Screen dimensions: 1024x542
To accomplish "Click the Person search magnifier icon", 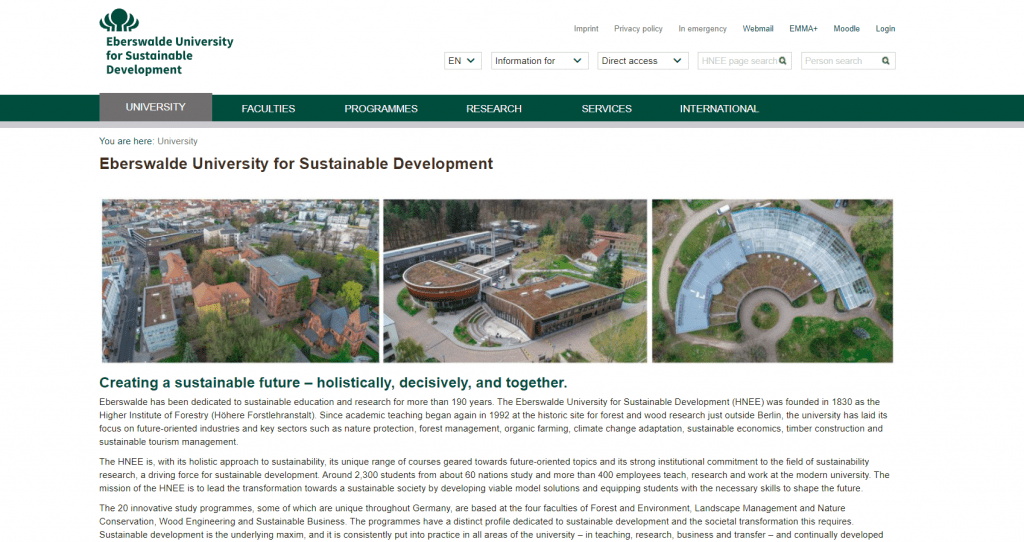I will coord(885,61).
